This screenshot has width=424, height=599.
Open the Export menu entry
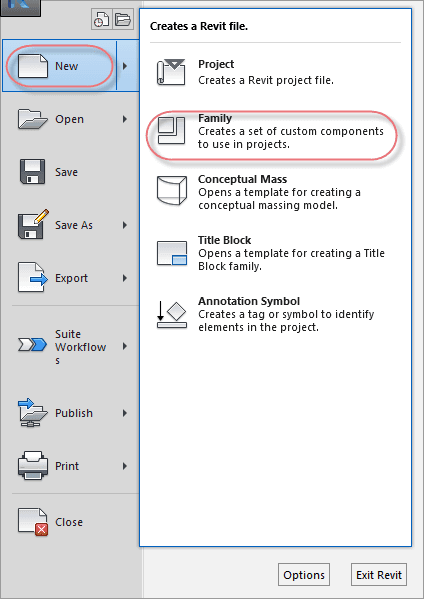point(71,278)
